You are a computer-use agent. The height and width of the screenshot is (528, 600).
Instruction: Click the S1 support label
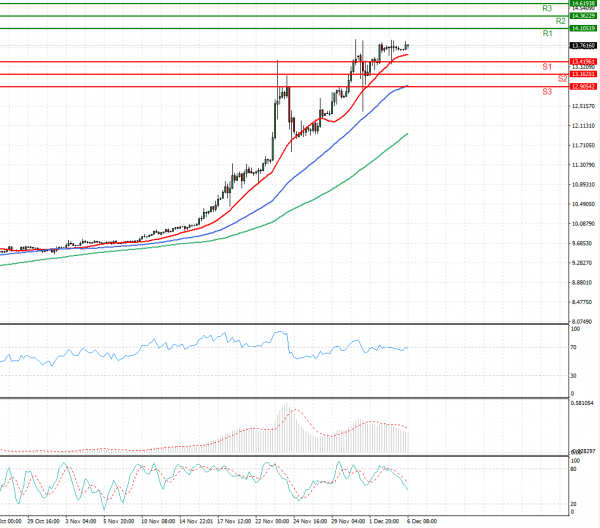[548, 66]
